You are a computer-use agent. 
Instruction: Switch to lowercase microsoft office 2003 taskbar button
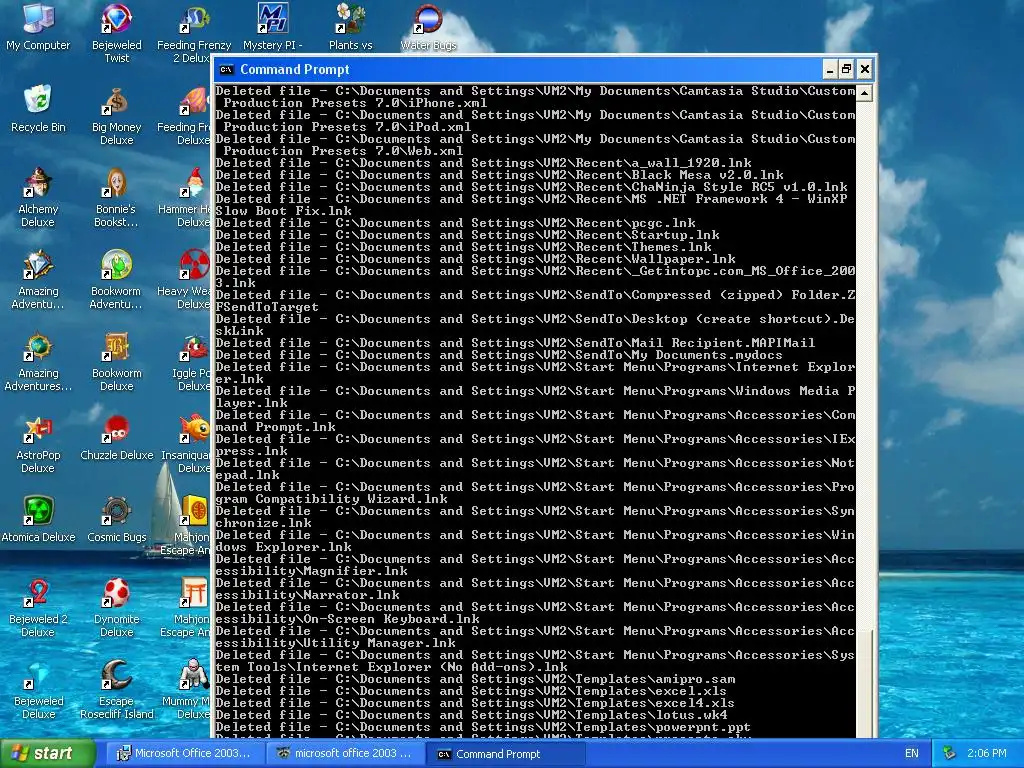[x=345, y=753]
